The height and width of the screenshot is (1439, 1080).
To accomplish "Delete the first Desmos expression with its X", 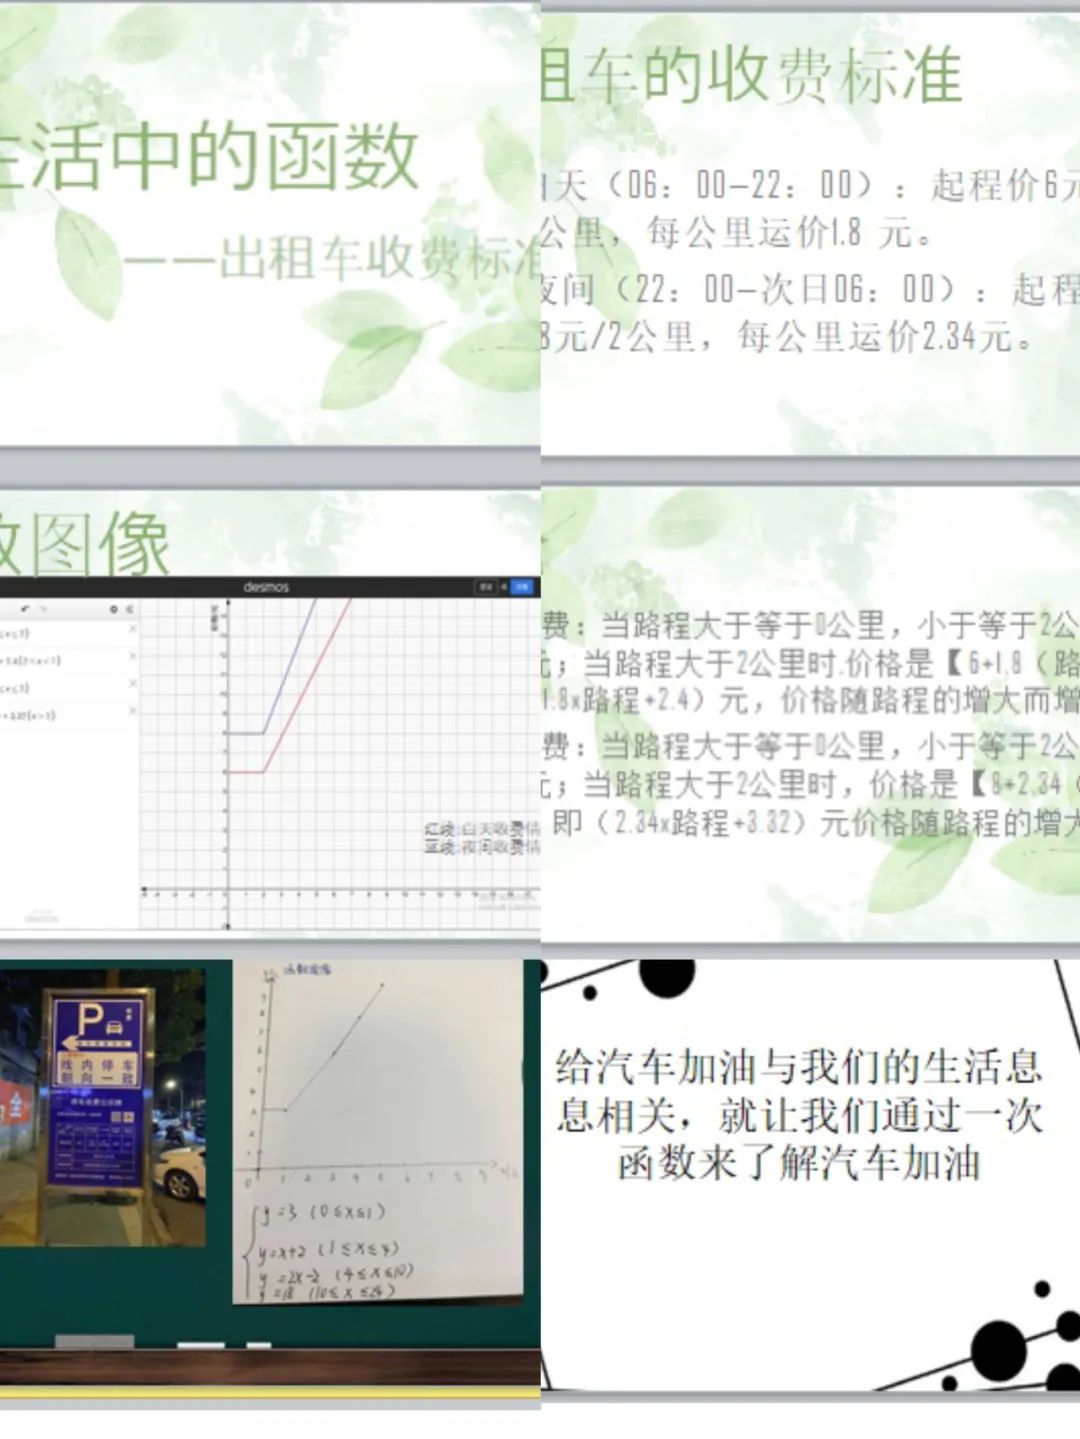I will click(x=132, y=630).
